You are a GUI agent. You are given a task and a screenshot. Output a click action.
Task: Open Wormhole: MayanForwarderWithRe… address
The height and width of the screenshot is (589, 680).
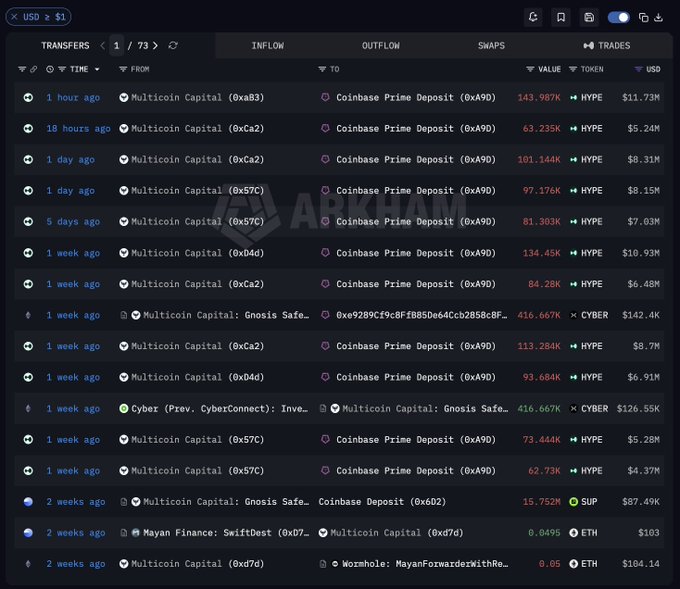tap(425, 564)
